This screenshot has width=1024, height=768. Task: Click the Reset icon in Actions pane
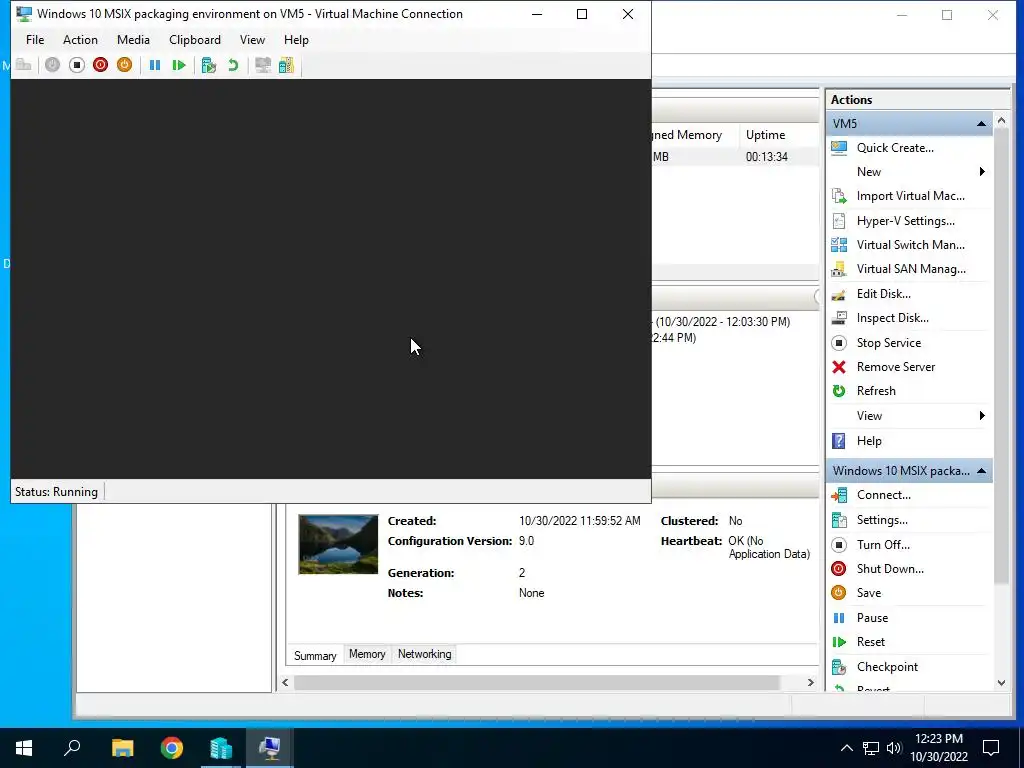coord(839,642)
